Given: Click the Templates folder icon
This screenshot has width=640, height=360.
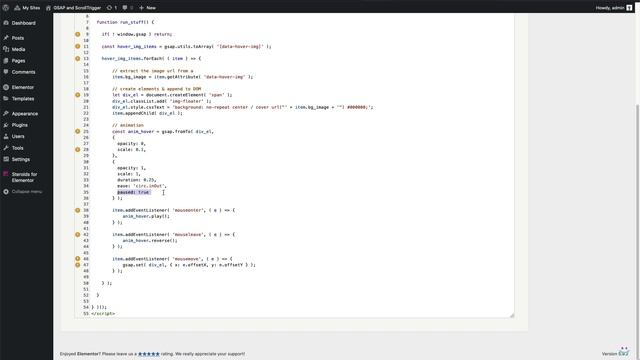Looking at the screenshot, I should click(x=6, y=98).
